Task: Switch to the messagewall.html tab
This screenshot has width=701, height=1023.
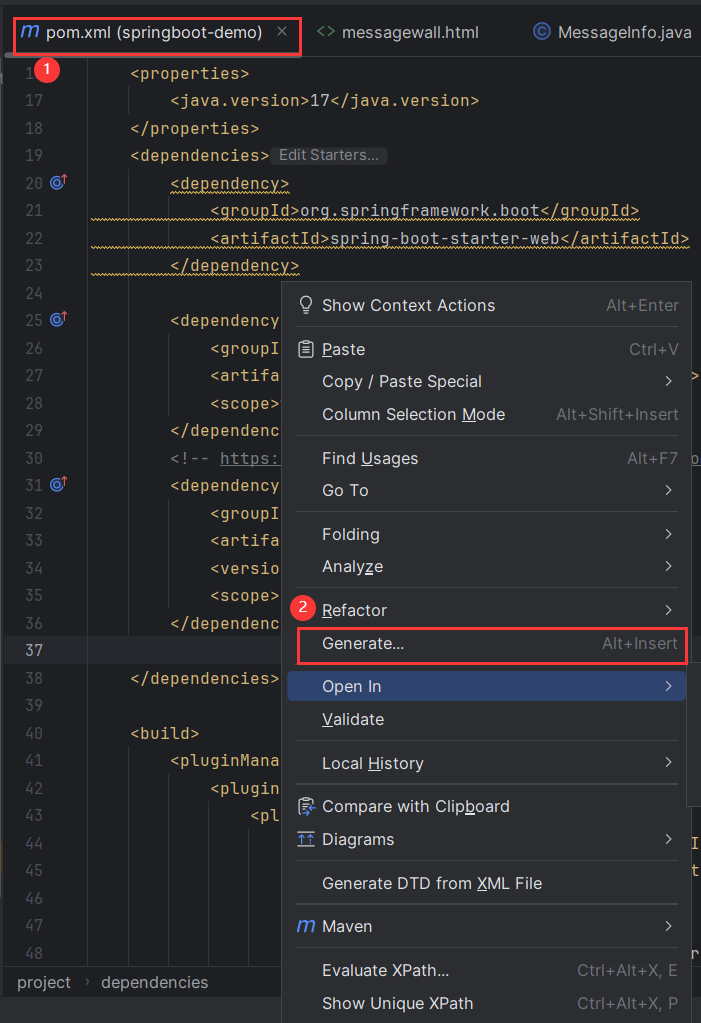Action: (397, 32)
